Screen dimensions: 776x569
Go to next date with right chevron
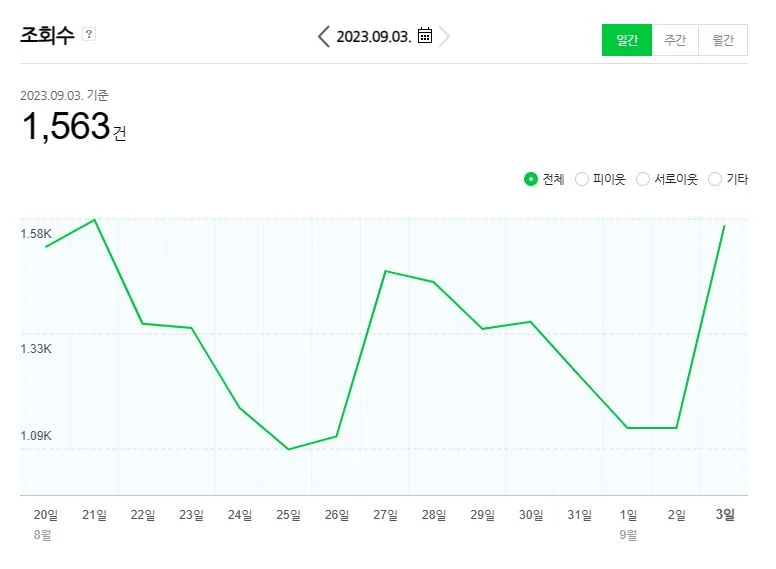pos(445,37)
